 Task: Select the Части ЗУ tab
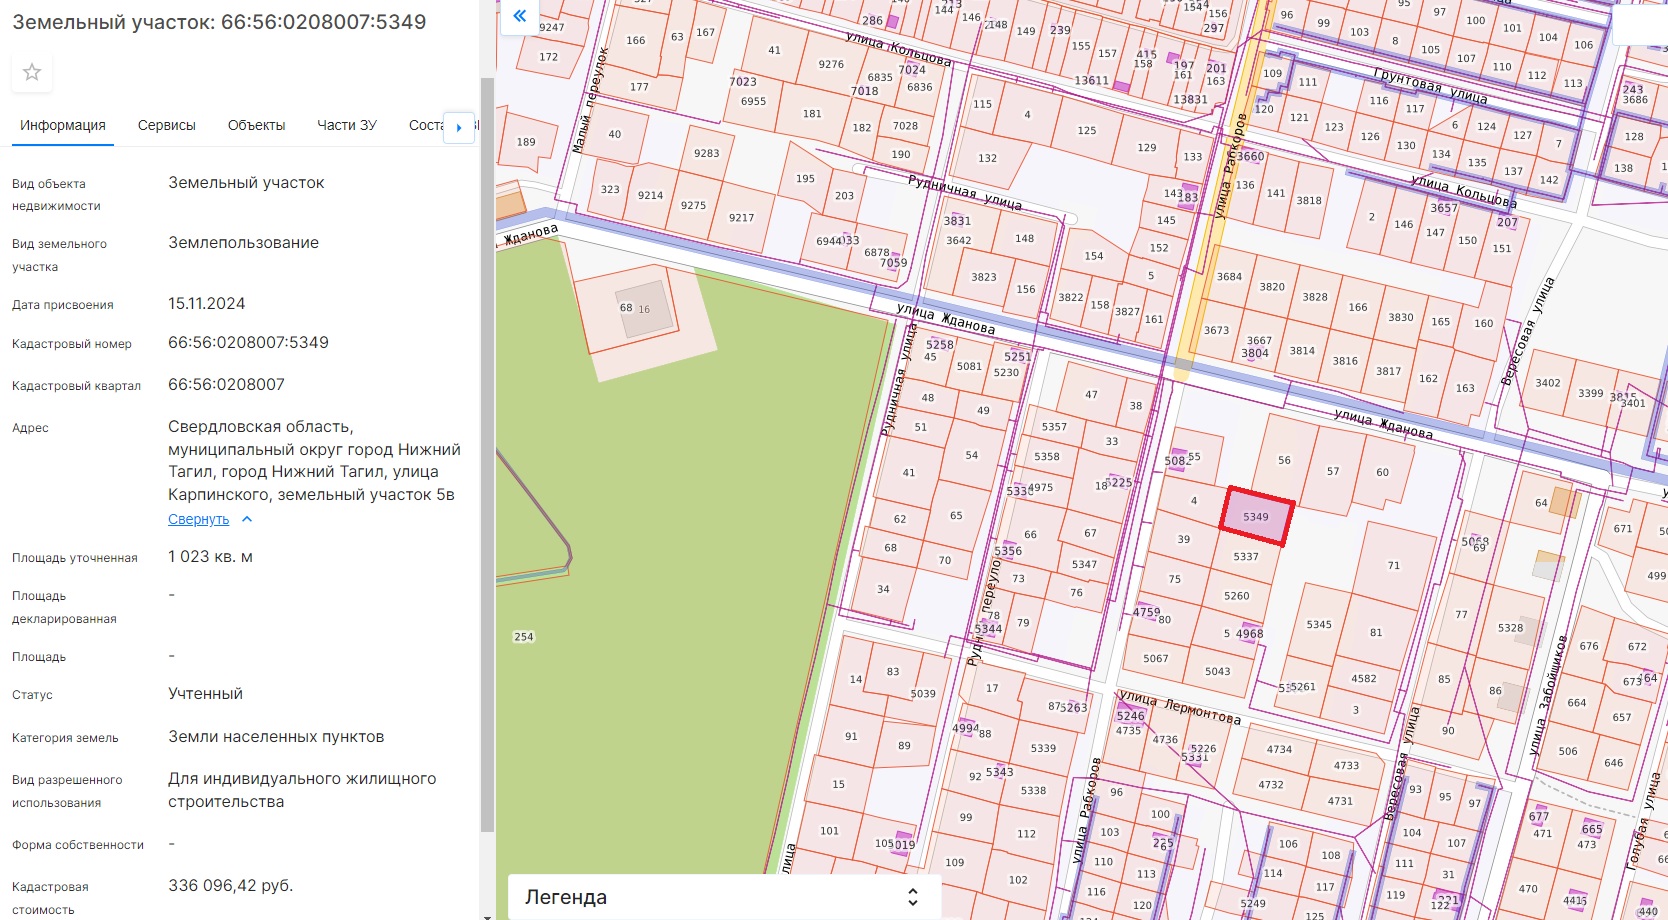coord(346,125)
